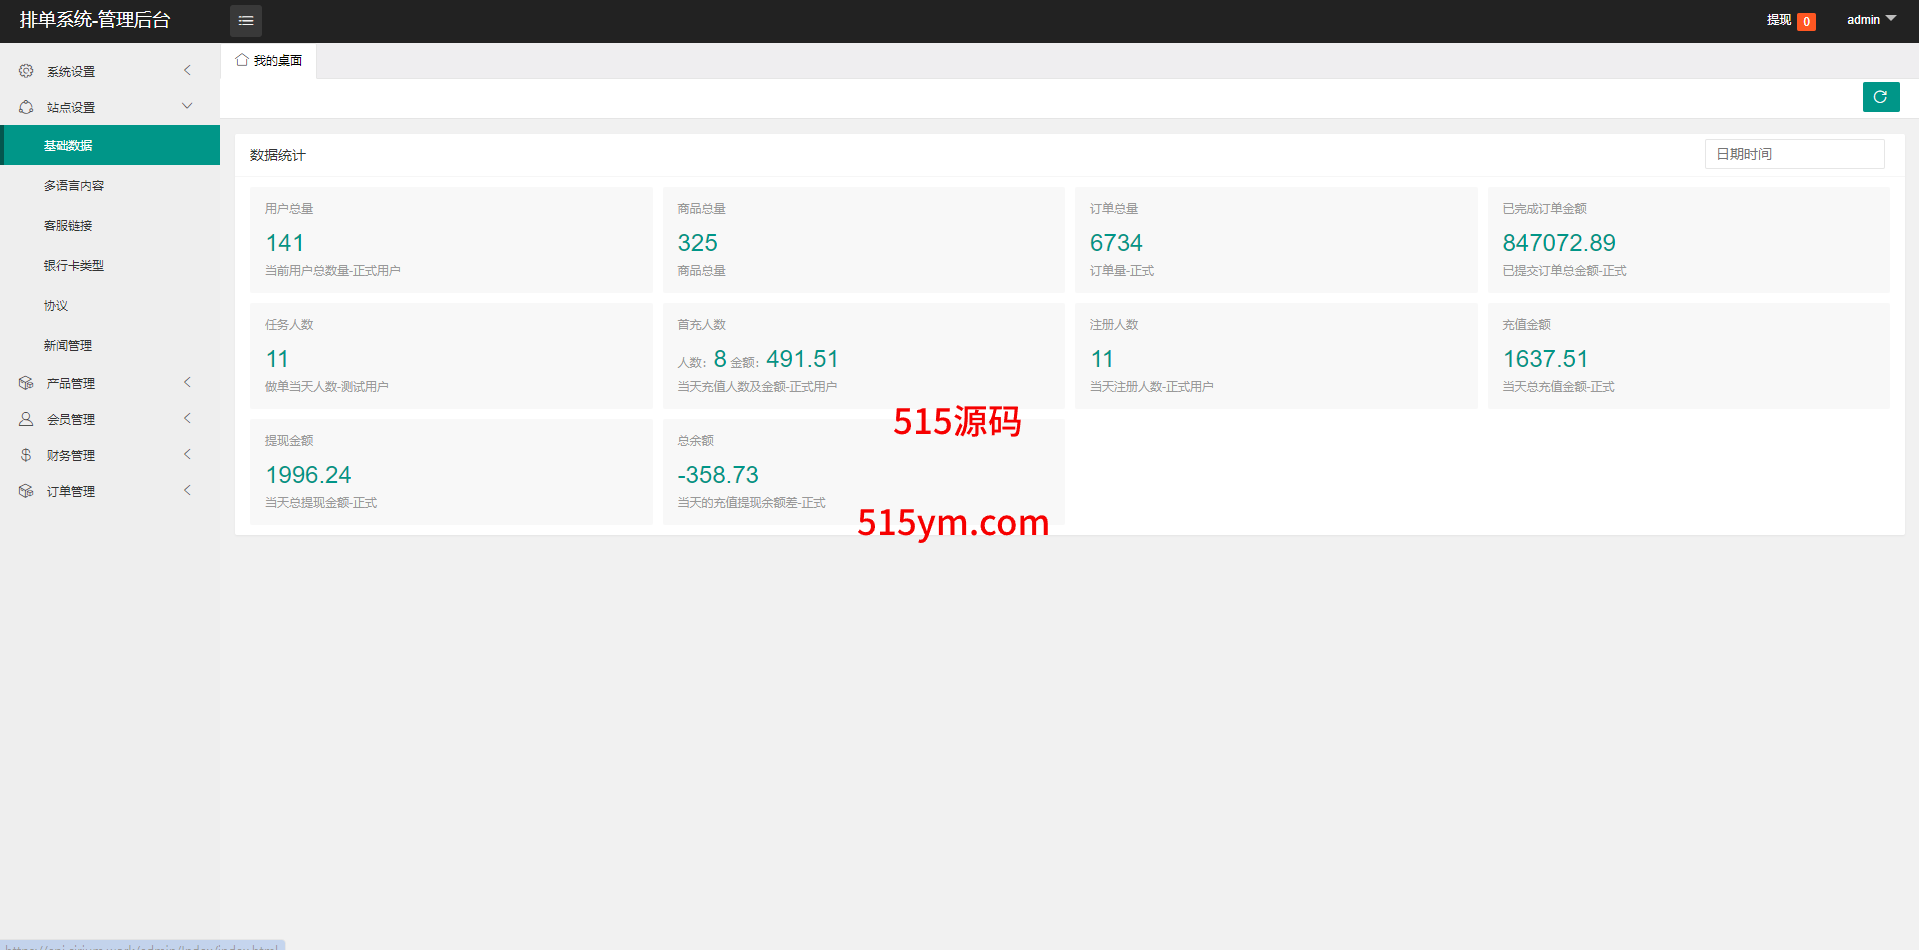Click the 财务管理 dollar icon
This screenshot has height=950, width=1919.
coord(26,455)
